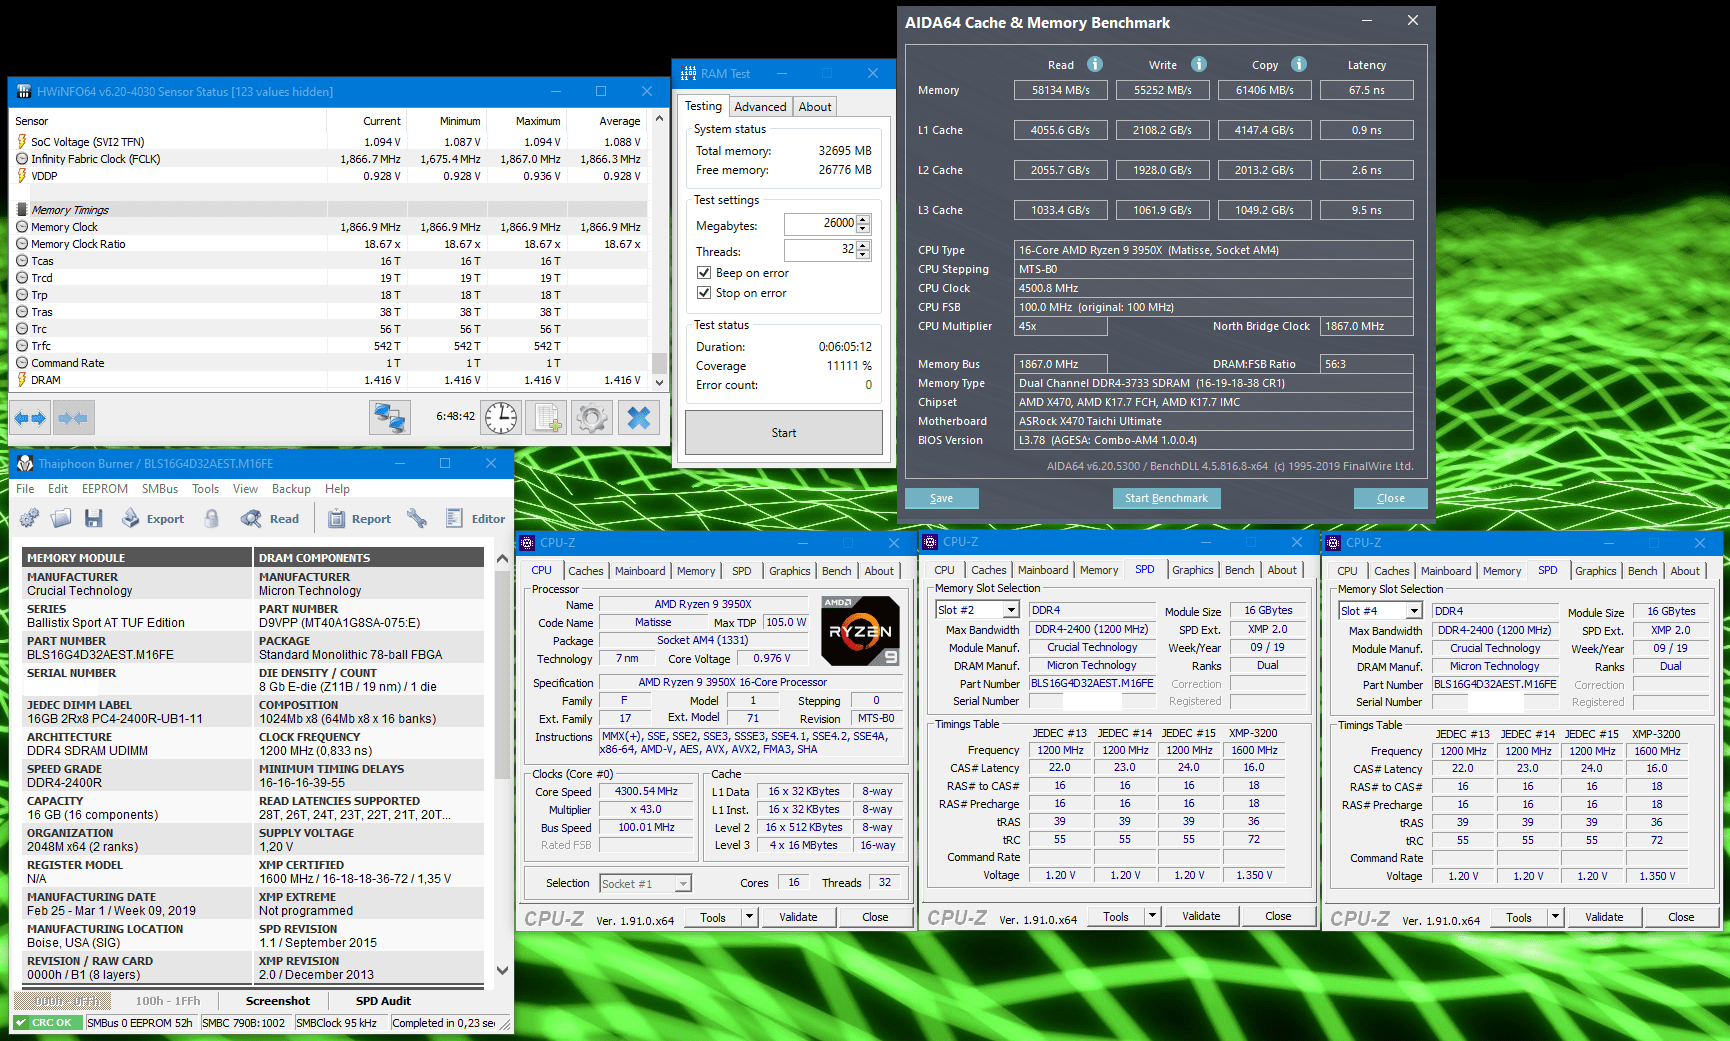
Task: Open Editor from Thaiphoon toolbar
Action: coord(475,518)
